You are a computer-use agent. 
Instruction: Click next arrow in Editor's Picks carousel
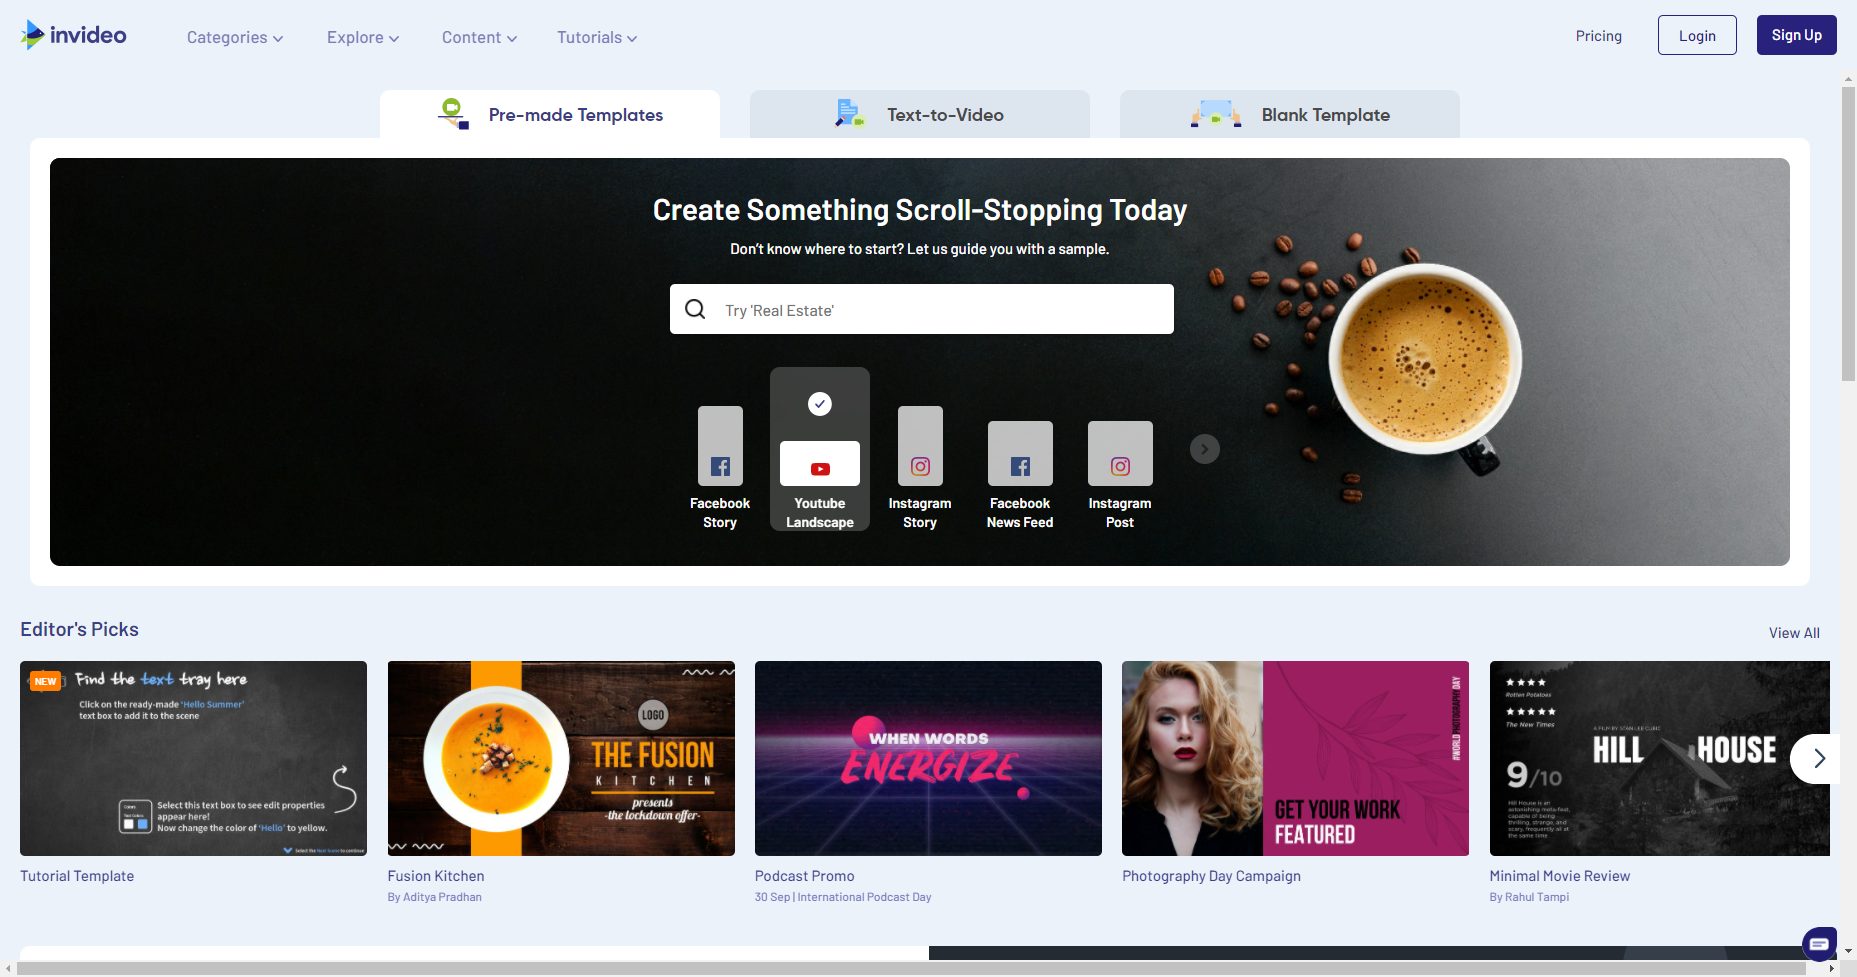point(1816,758)
